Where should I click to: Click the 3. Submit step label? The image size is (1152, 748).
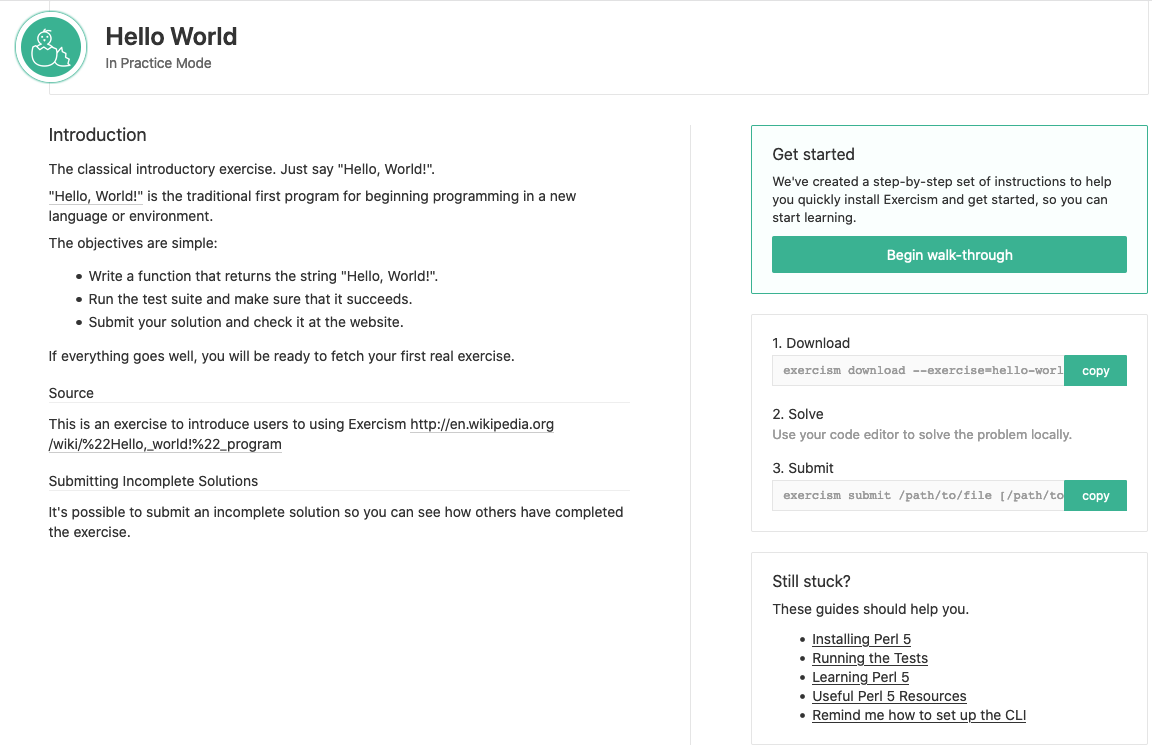803,468
